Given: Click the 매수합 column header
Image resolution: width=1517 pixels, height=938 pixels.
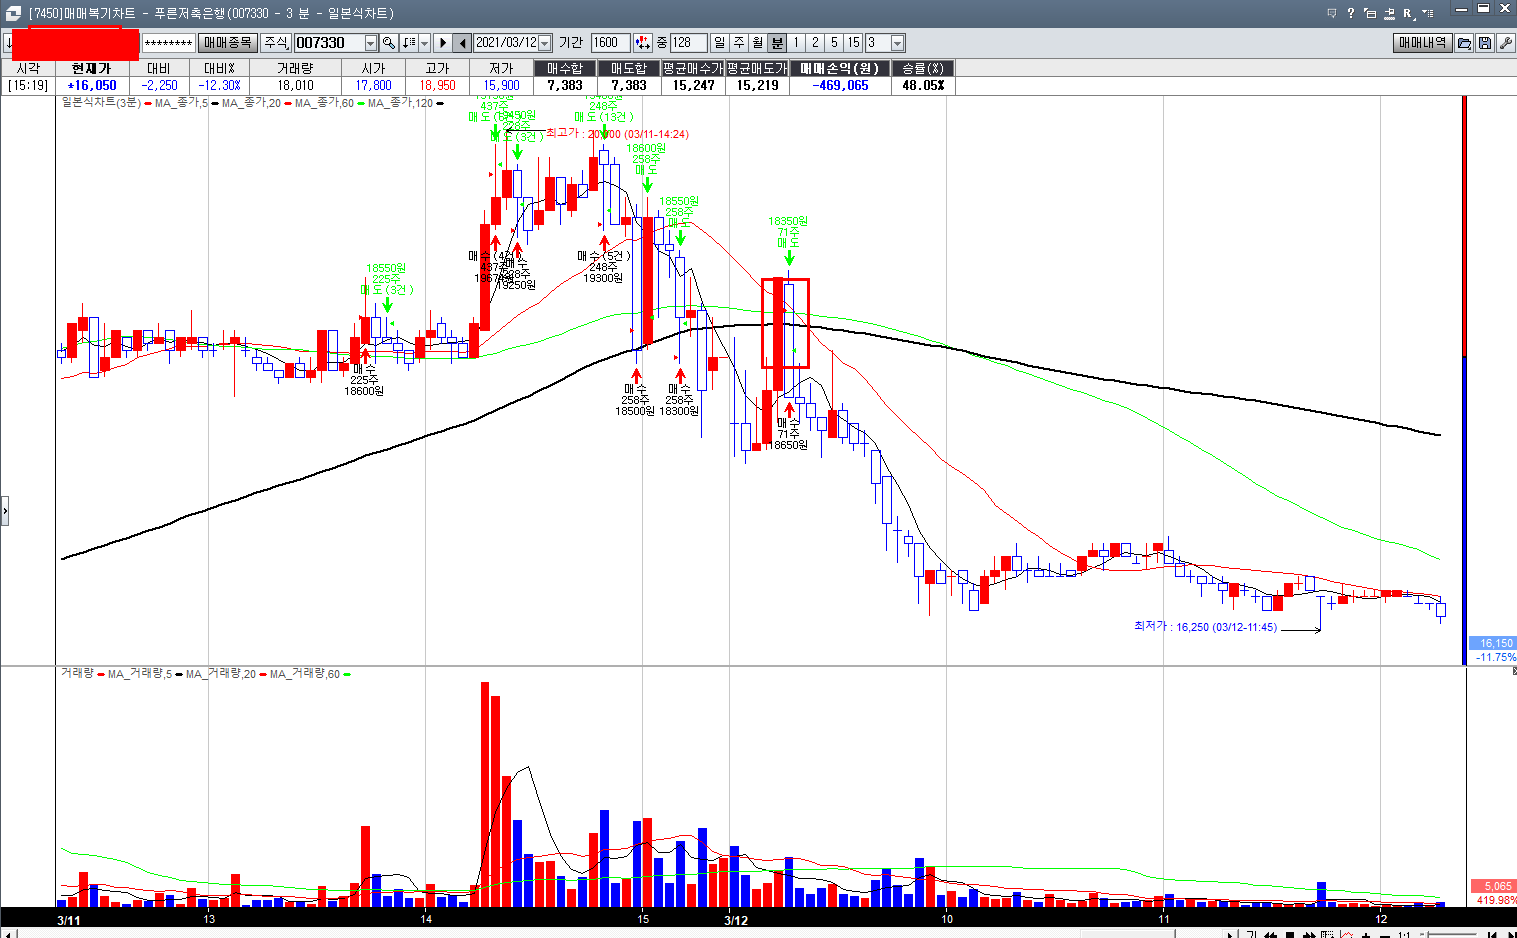Looking at the screenshot, I should pyautogui.click(x=565, y=68).
